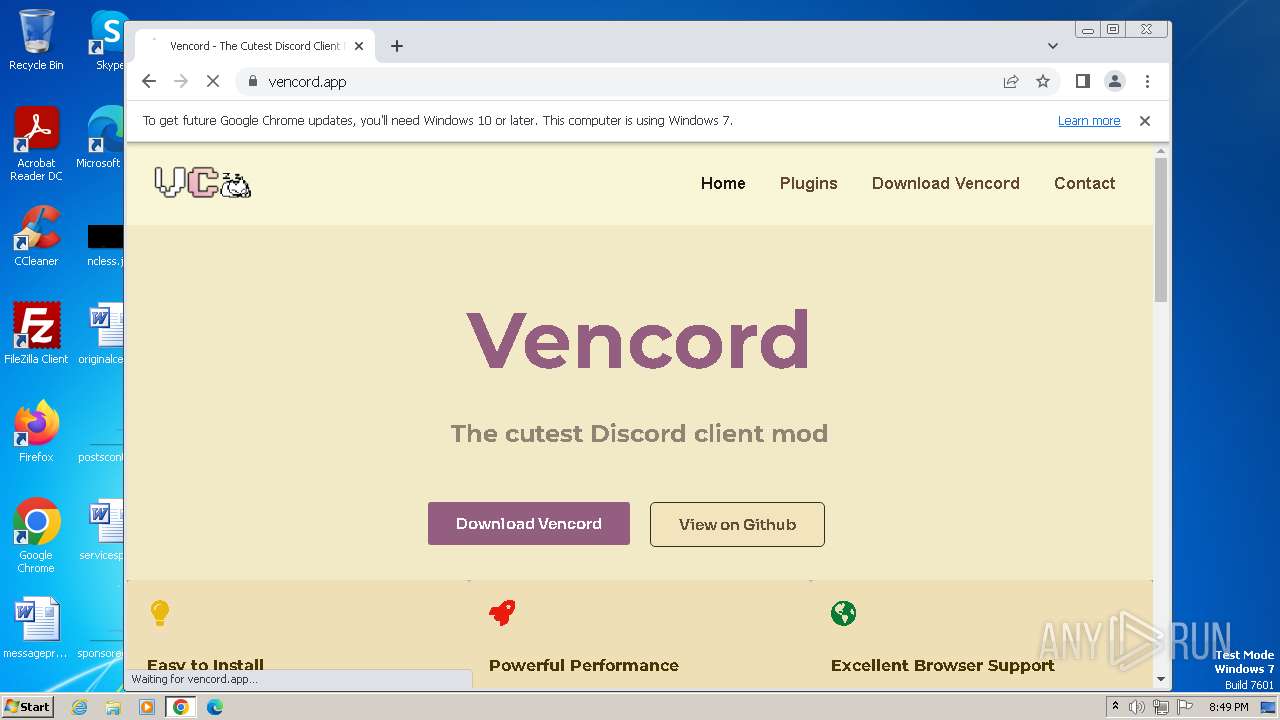Click the Download Vencord purple button
Screen dimensions: 1280x720
click(x=529, y=524)
